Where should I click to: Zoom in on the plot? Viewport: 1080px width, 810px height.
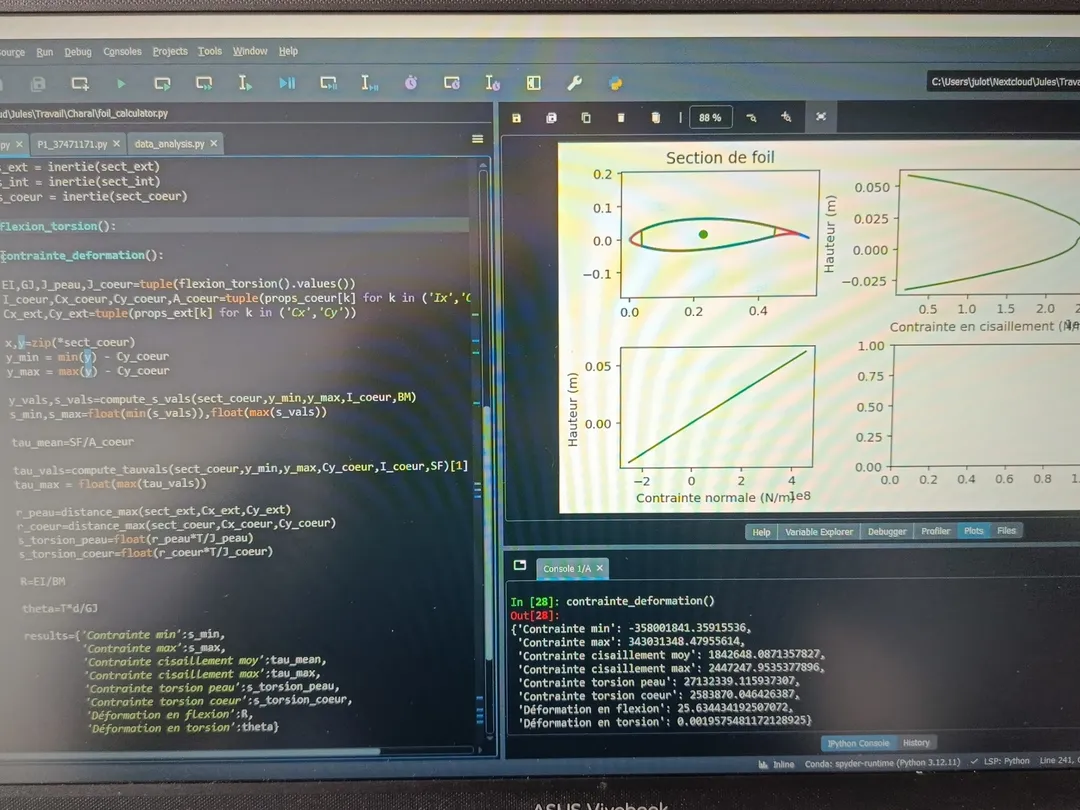[x=786, y=118]
